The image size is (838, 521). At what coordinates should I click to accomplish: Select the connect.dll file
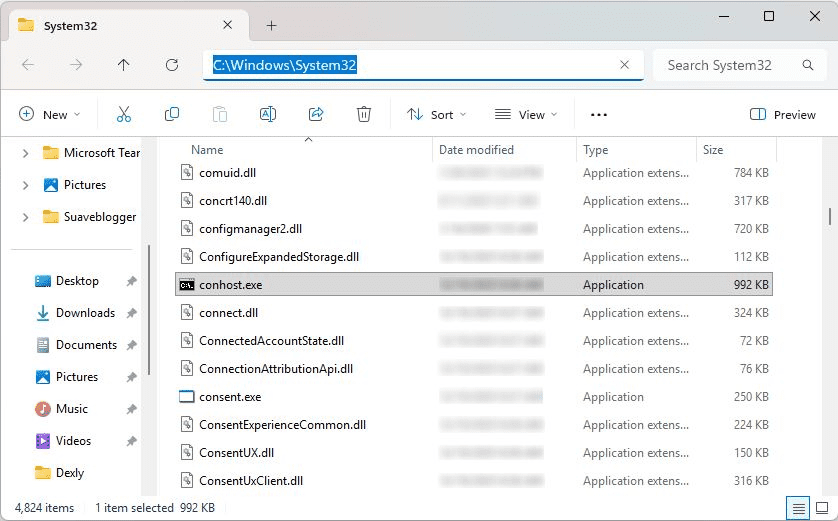[x=474, y=313]
